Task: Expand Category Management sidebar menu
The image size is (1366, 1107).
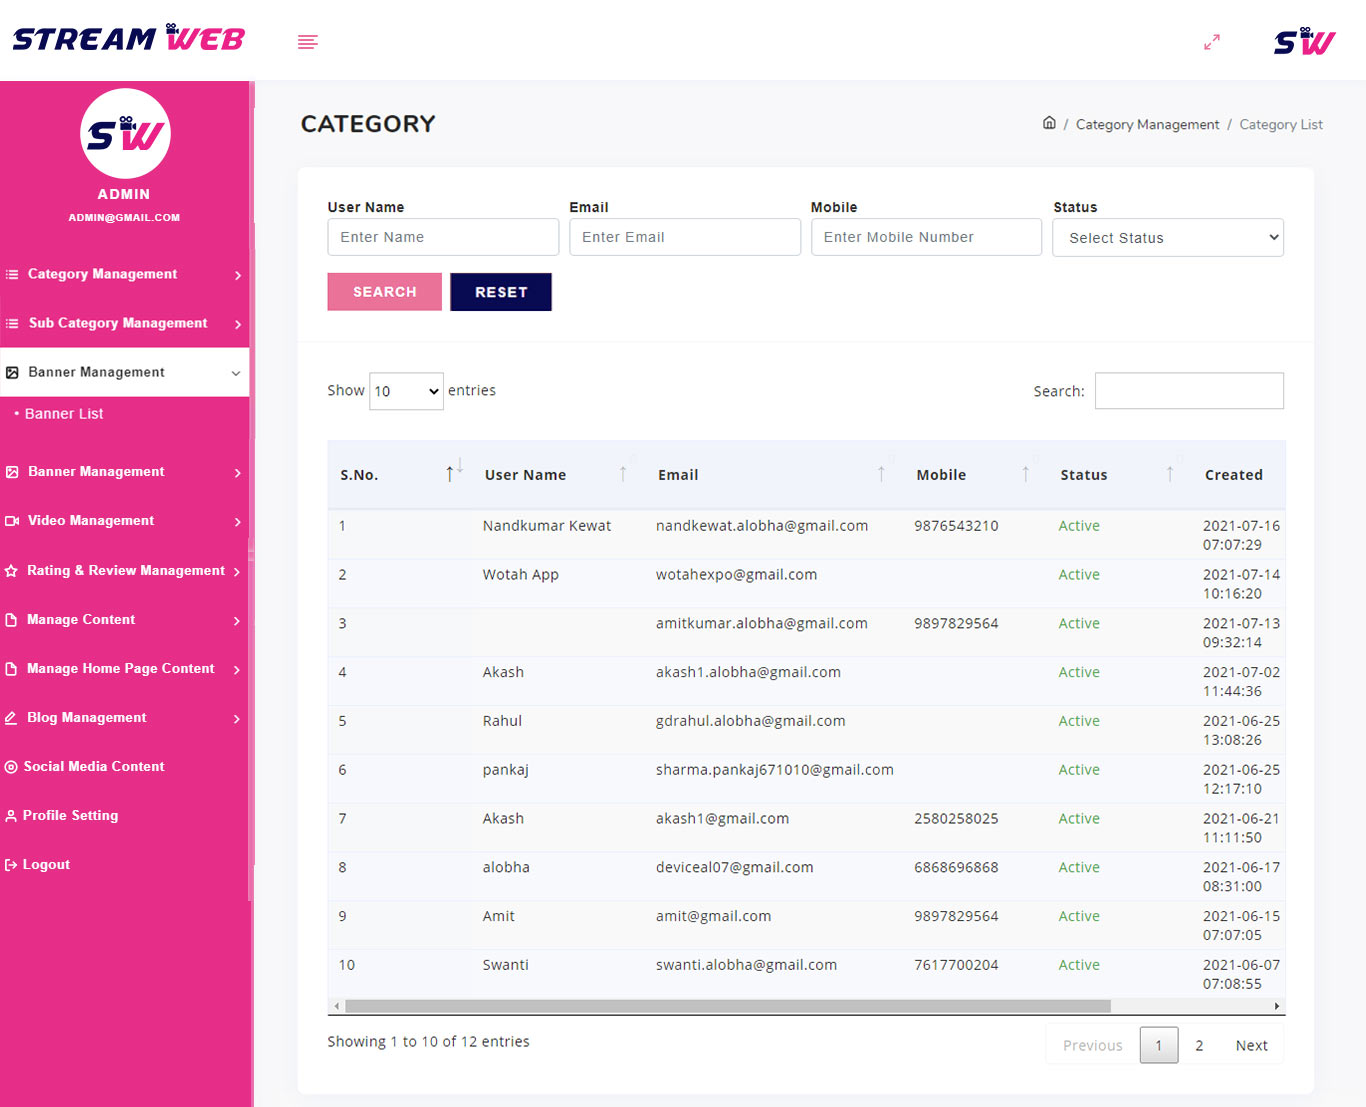Action: tap(124, 274)
